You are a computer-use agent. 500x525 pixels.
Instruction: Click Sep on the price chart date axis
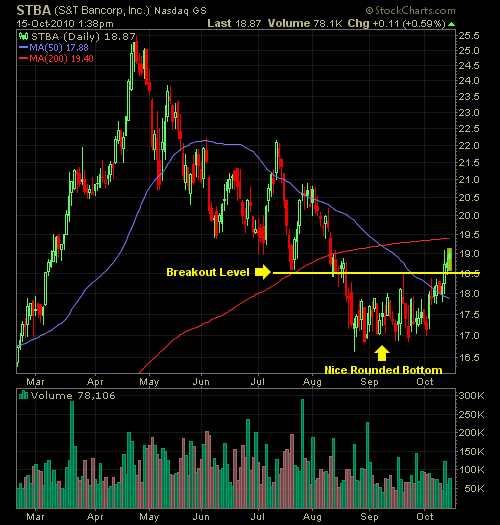click(369, 382)
